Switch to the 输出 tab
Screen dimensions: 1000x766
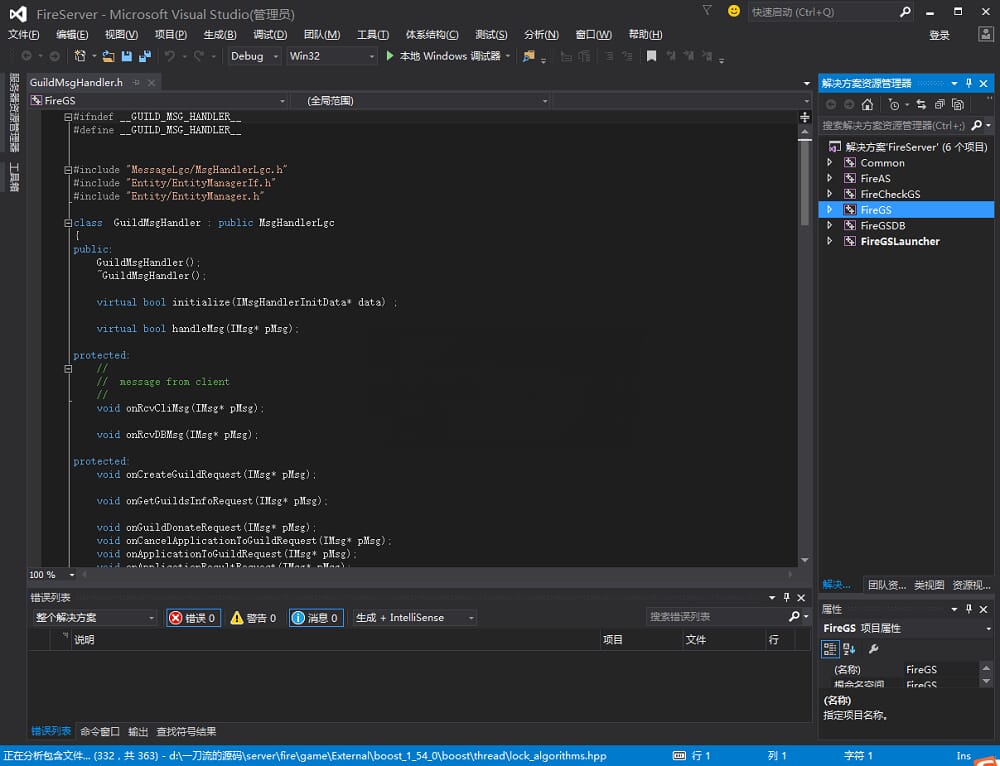tap(138, 731)
